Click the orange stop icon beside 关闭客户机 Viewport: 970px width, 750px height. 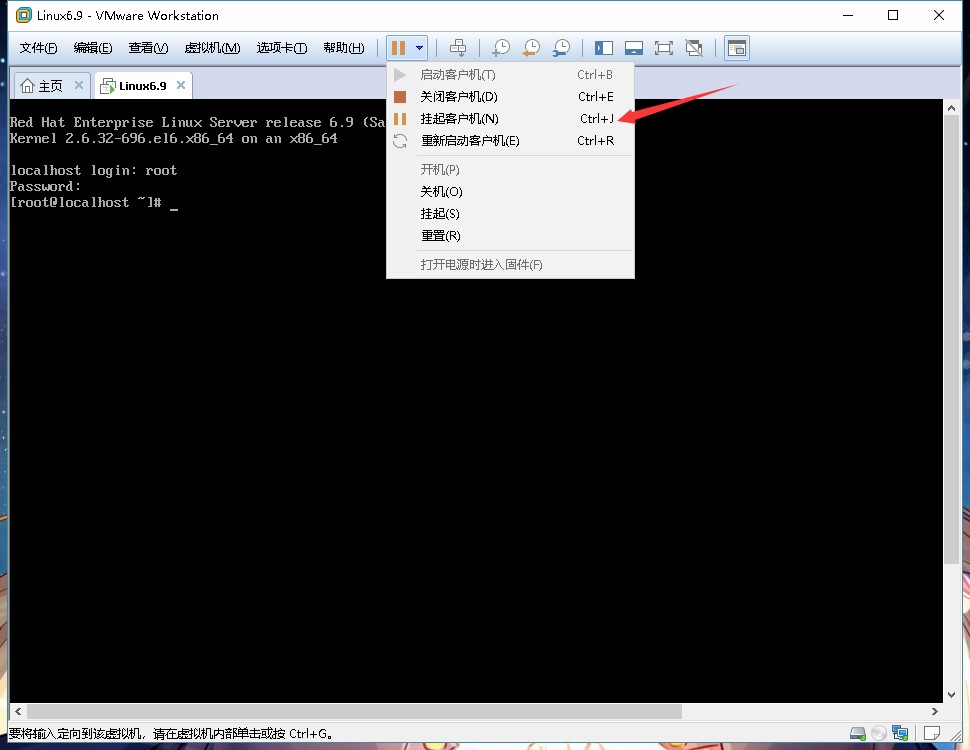400,97
